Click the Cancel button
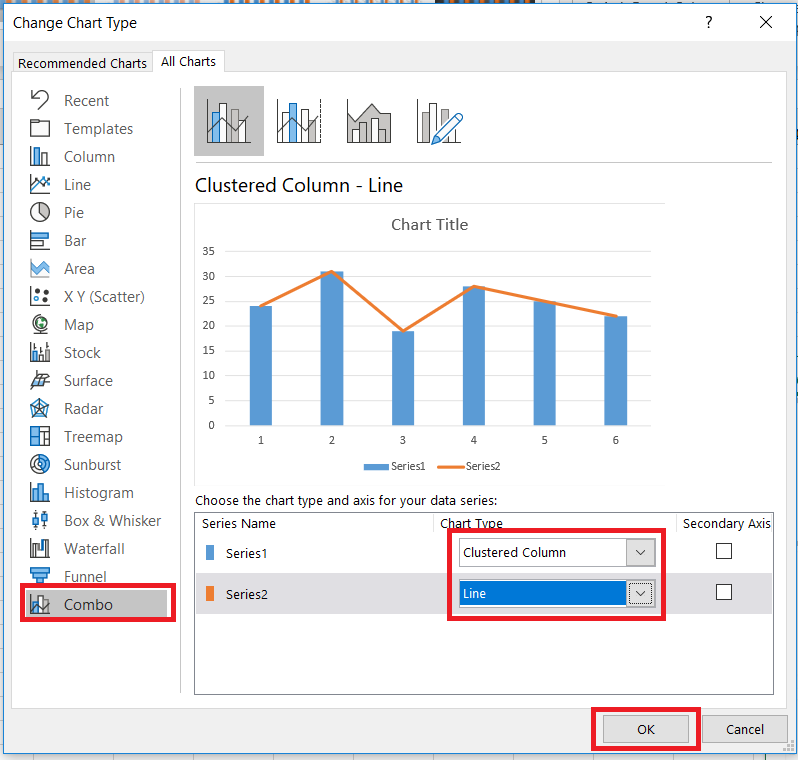 click(x=744, y=729)
